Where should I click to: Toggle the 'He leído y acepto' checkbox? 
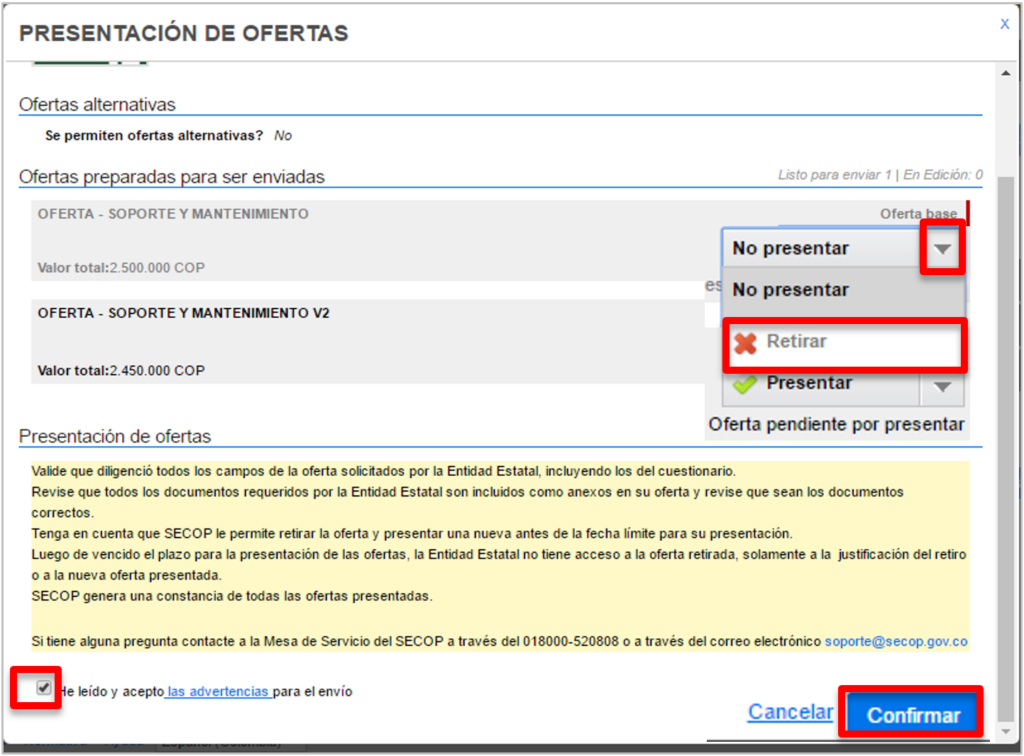(43, 688)
